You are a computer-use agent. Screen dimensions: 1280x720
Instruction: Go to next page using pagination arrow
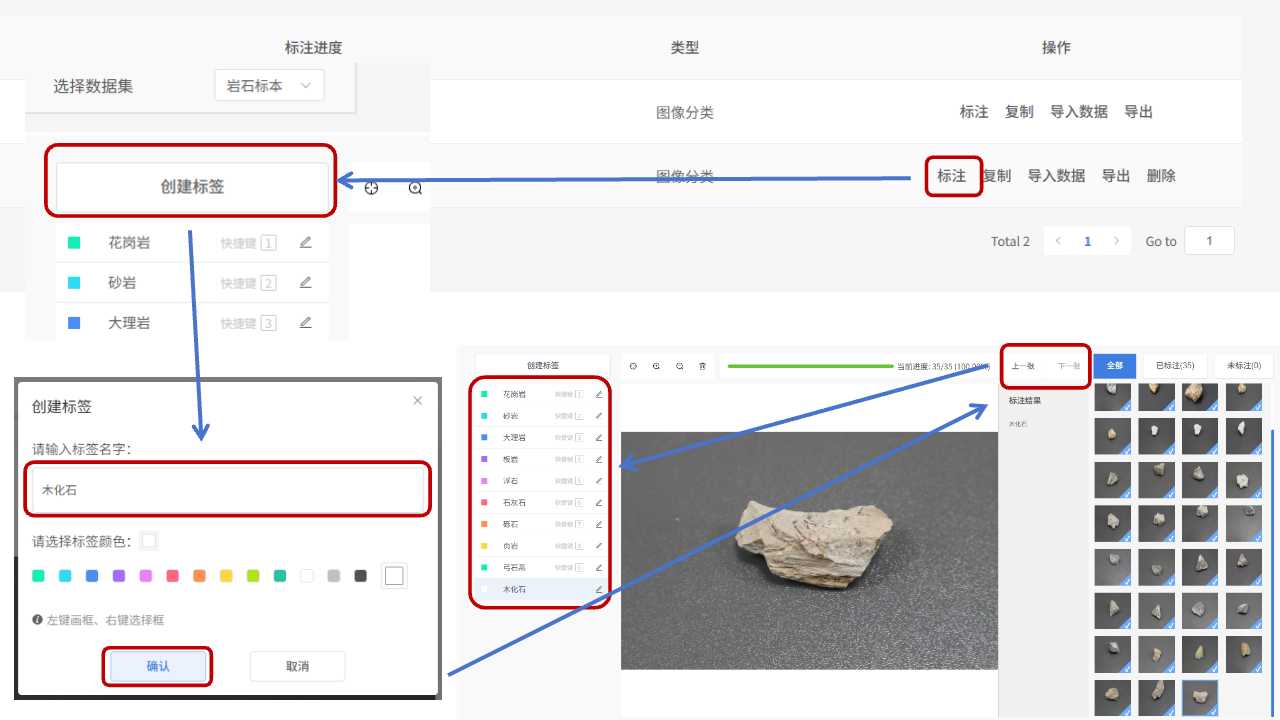point(1116,241)
